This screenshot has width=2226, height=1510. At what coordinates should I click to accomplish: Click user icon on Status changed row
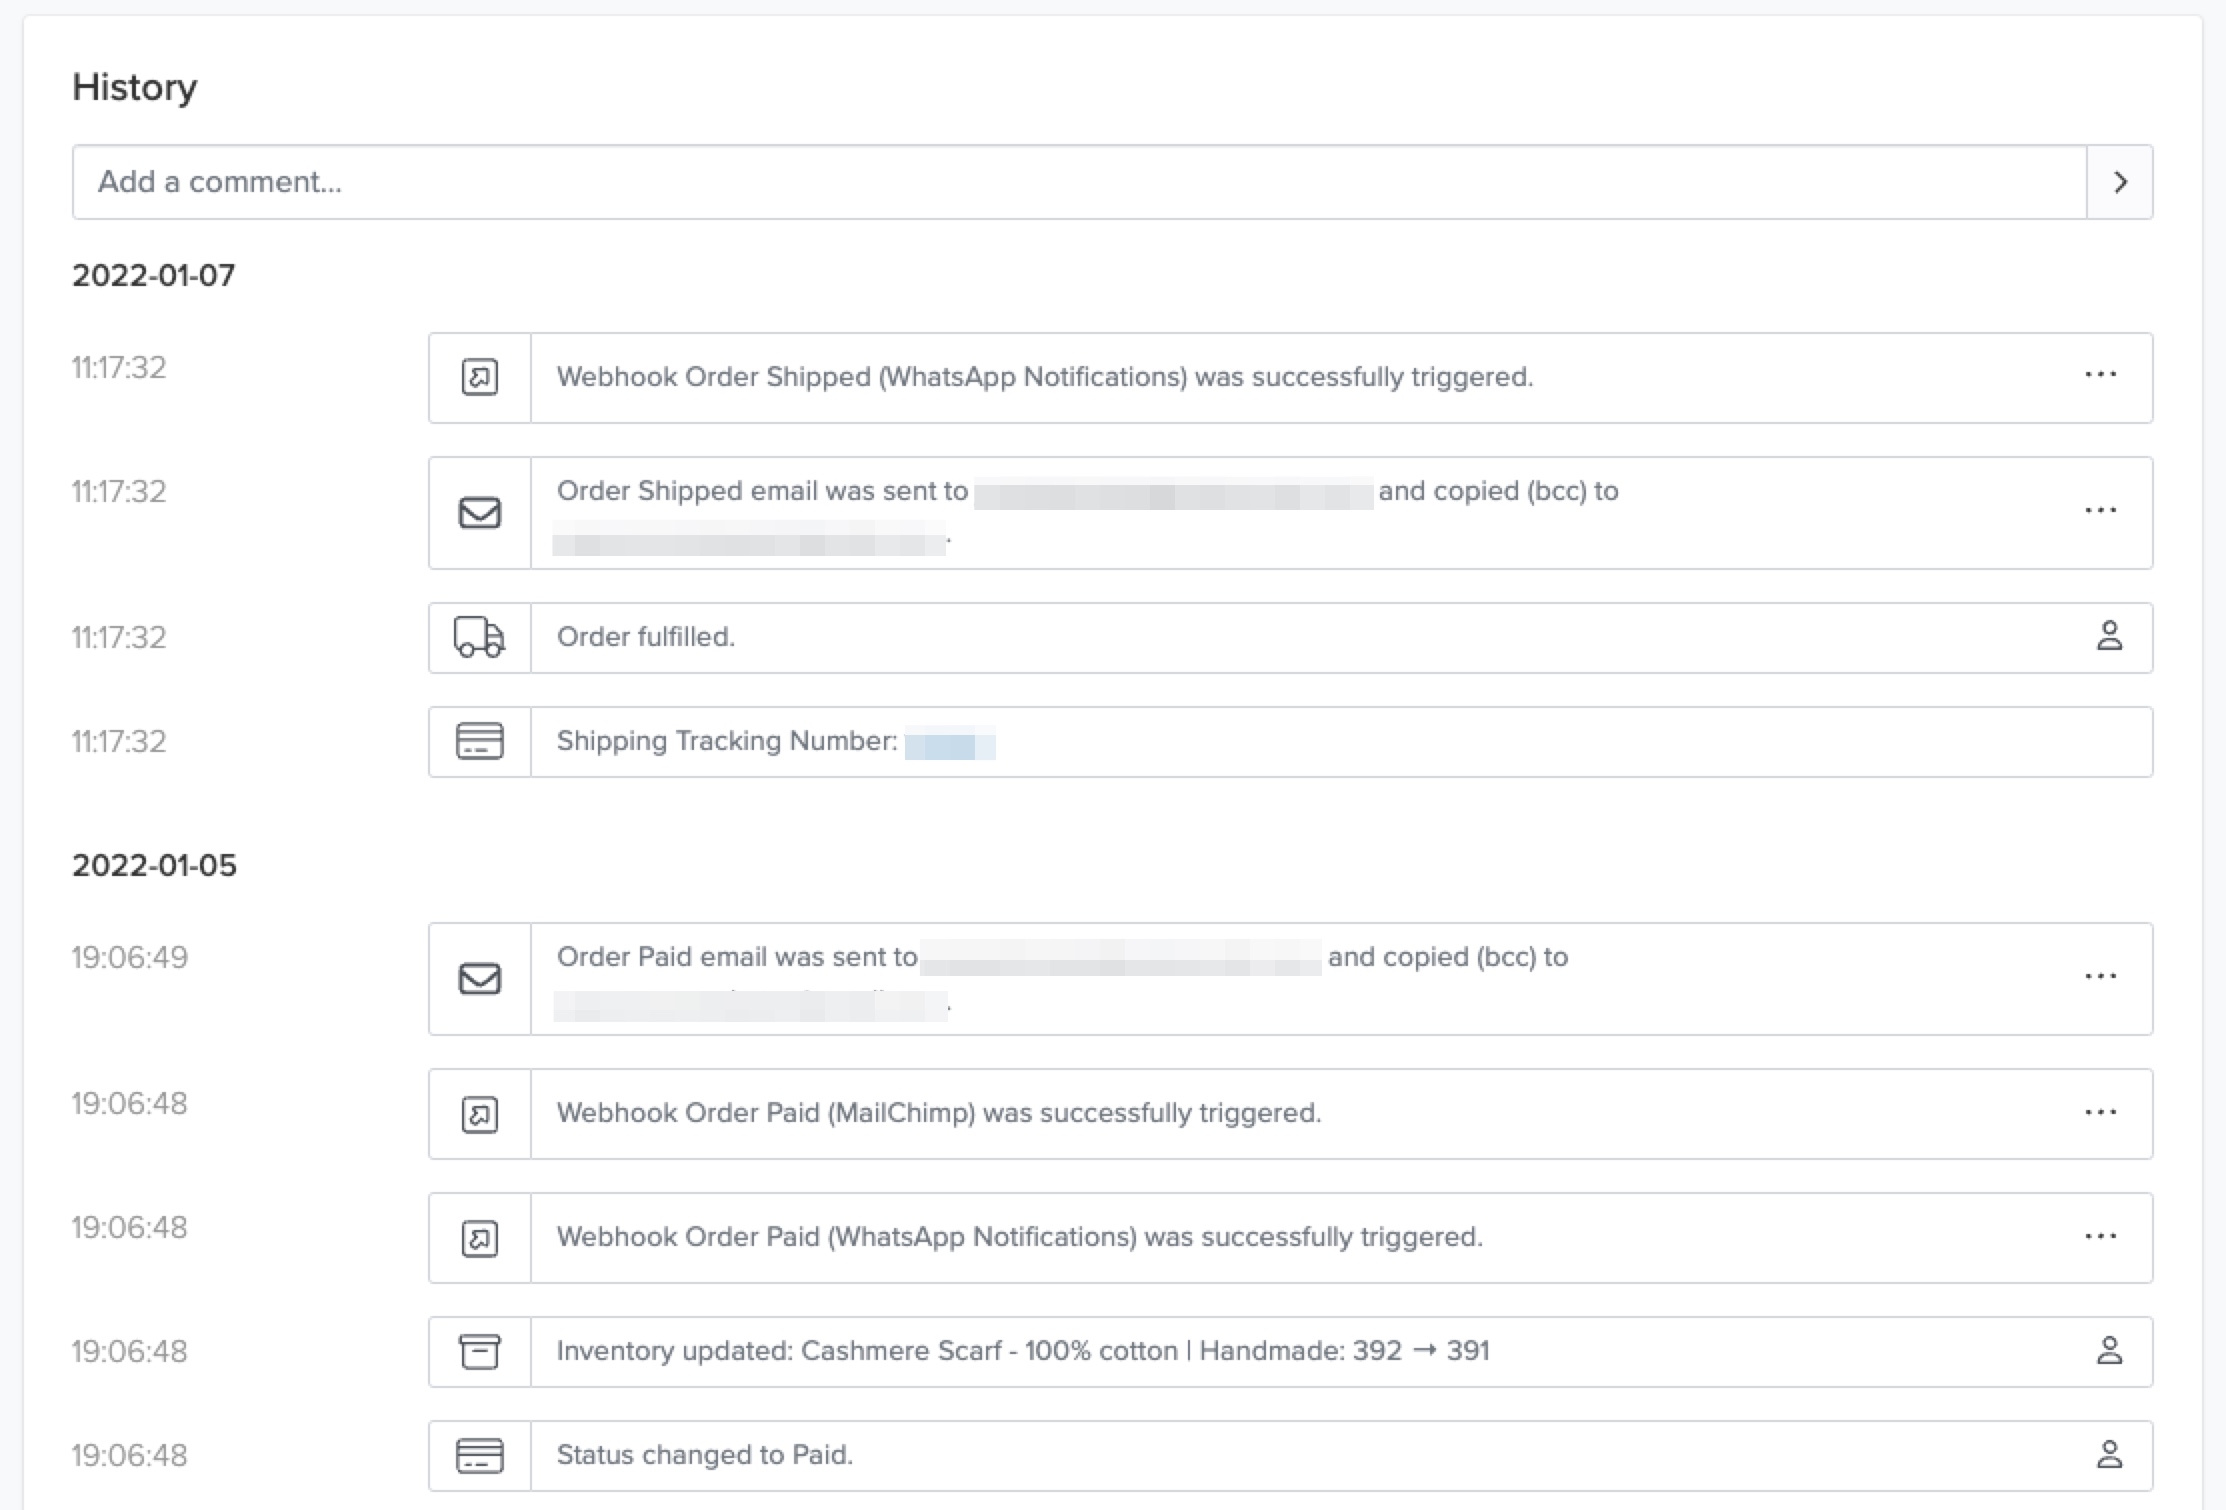coord(2109,1454)
